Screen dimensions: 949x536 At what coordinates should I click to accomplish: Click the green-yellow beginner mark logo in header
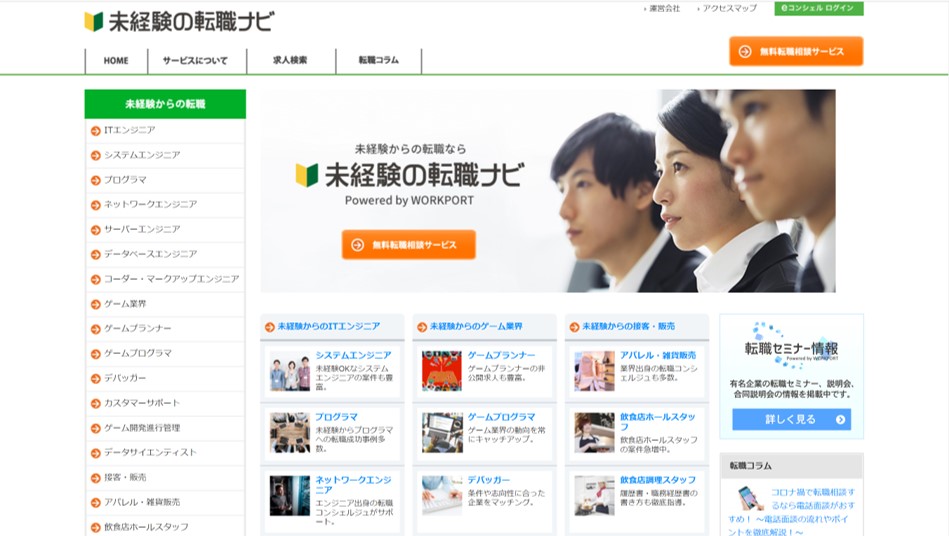point(94,22)
